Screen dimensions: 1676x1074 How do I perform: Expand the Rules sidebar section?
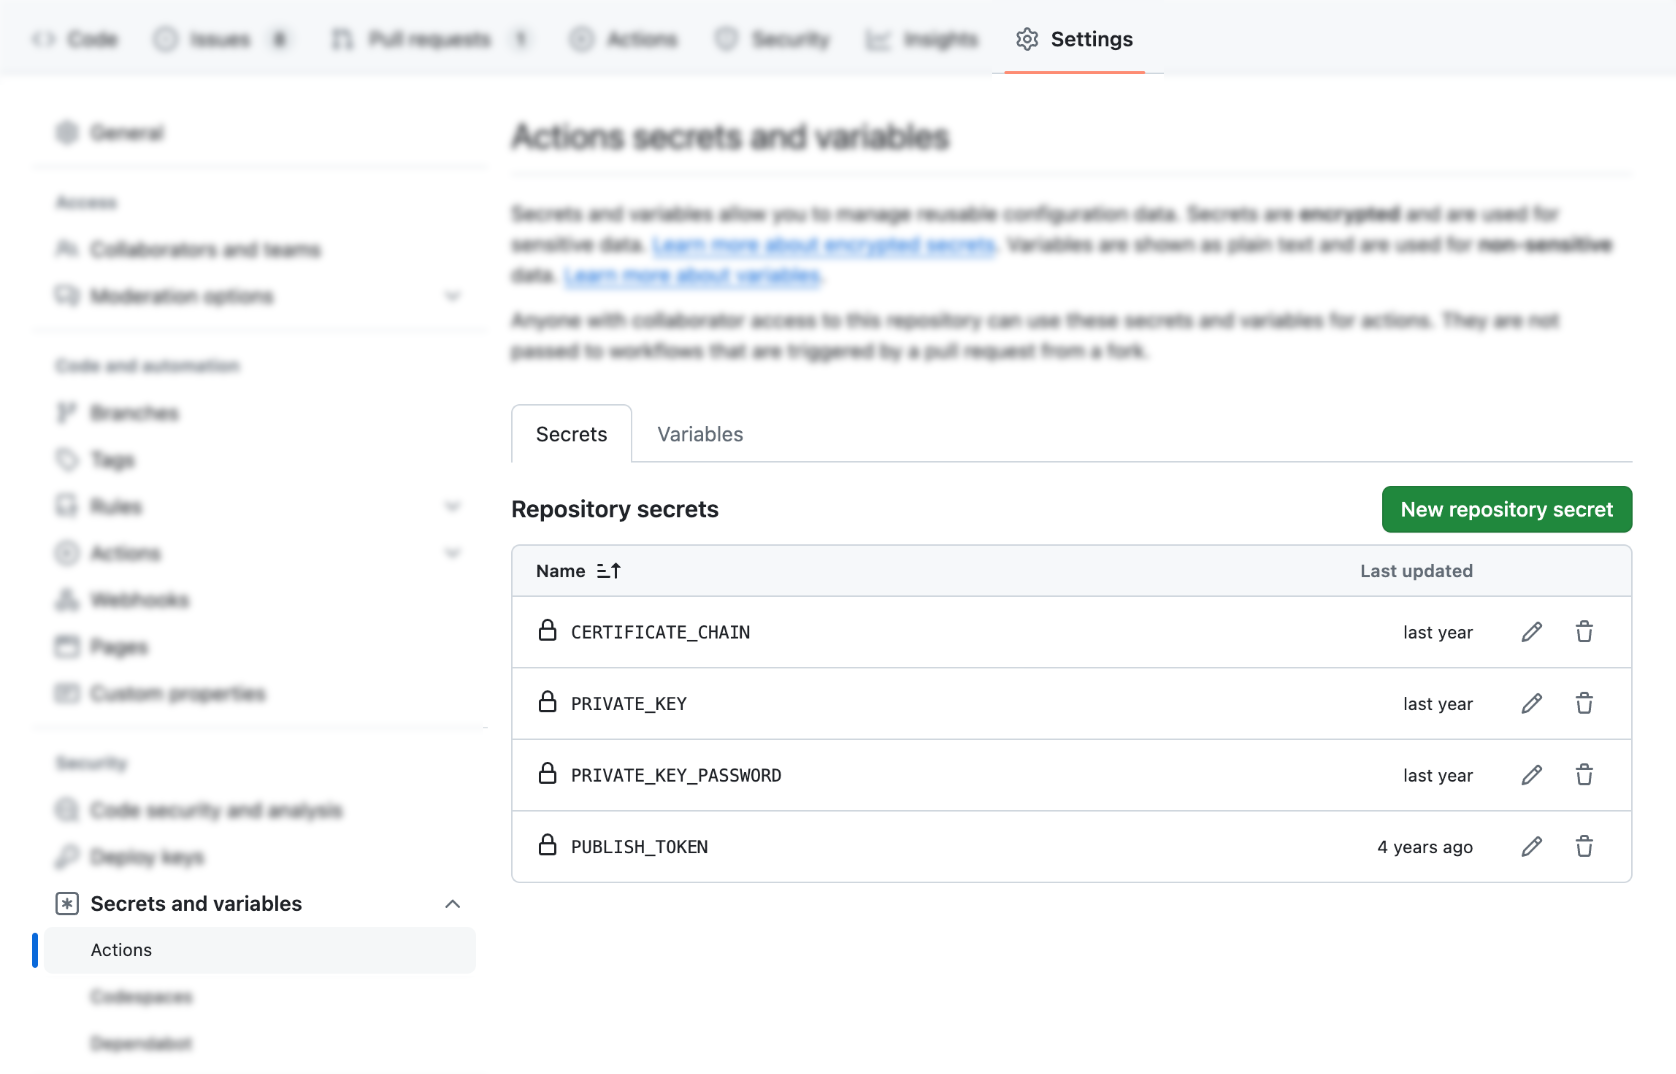(452, 507)
